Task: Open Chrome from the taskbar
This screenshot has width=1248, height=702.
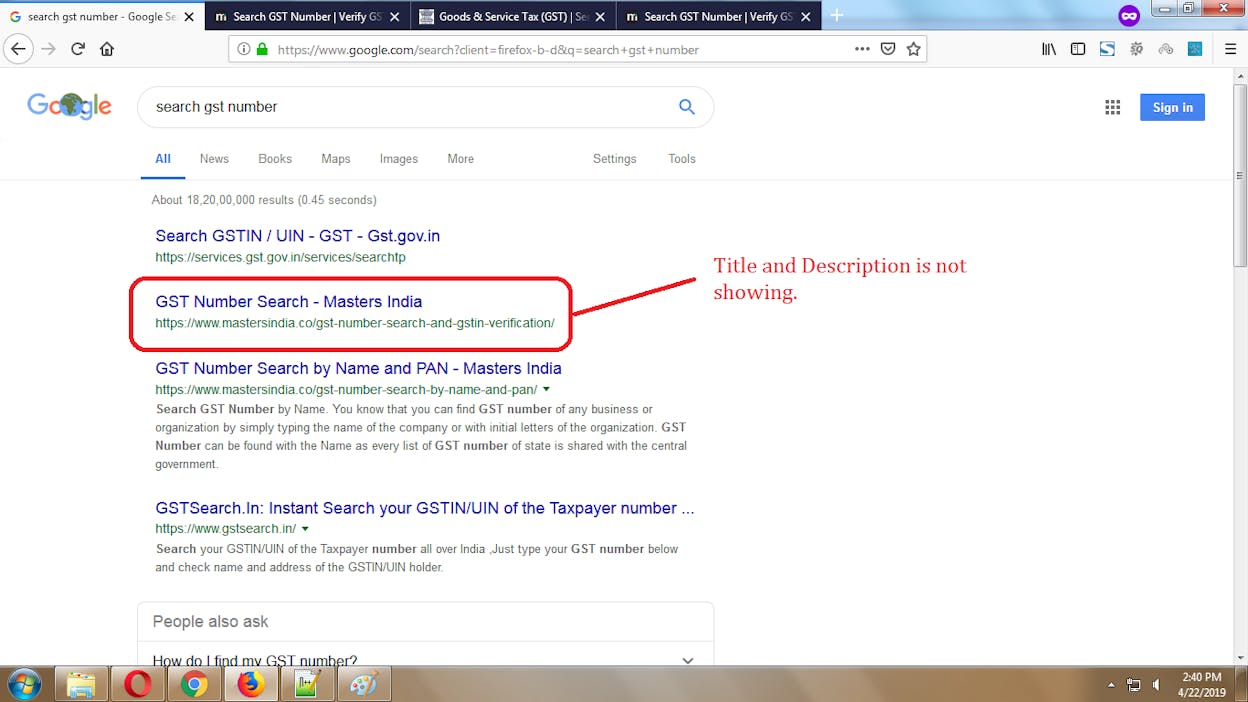Action: pos(194,684)
